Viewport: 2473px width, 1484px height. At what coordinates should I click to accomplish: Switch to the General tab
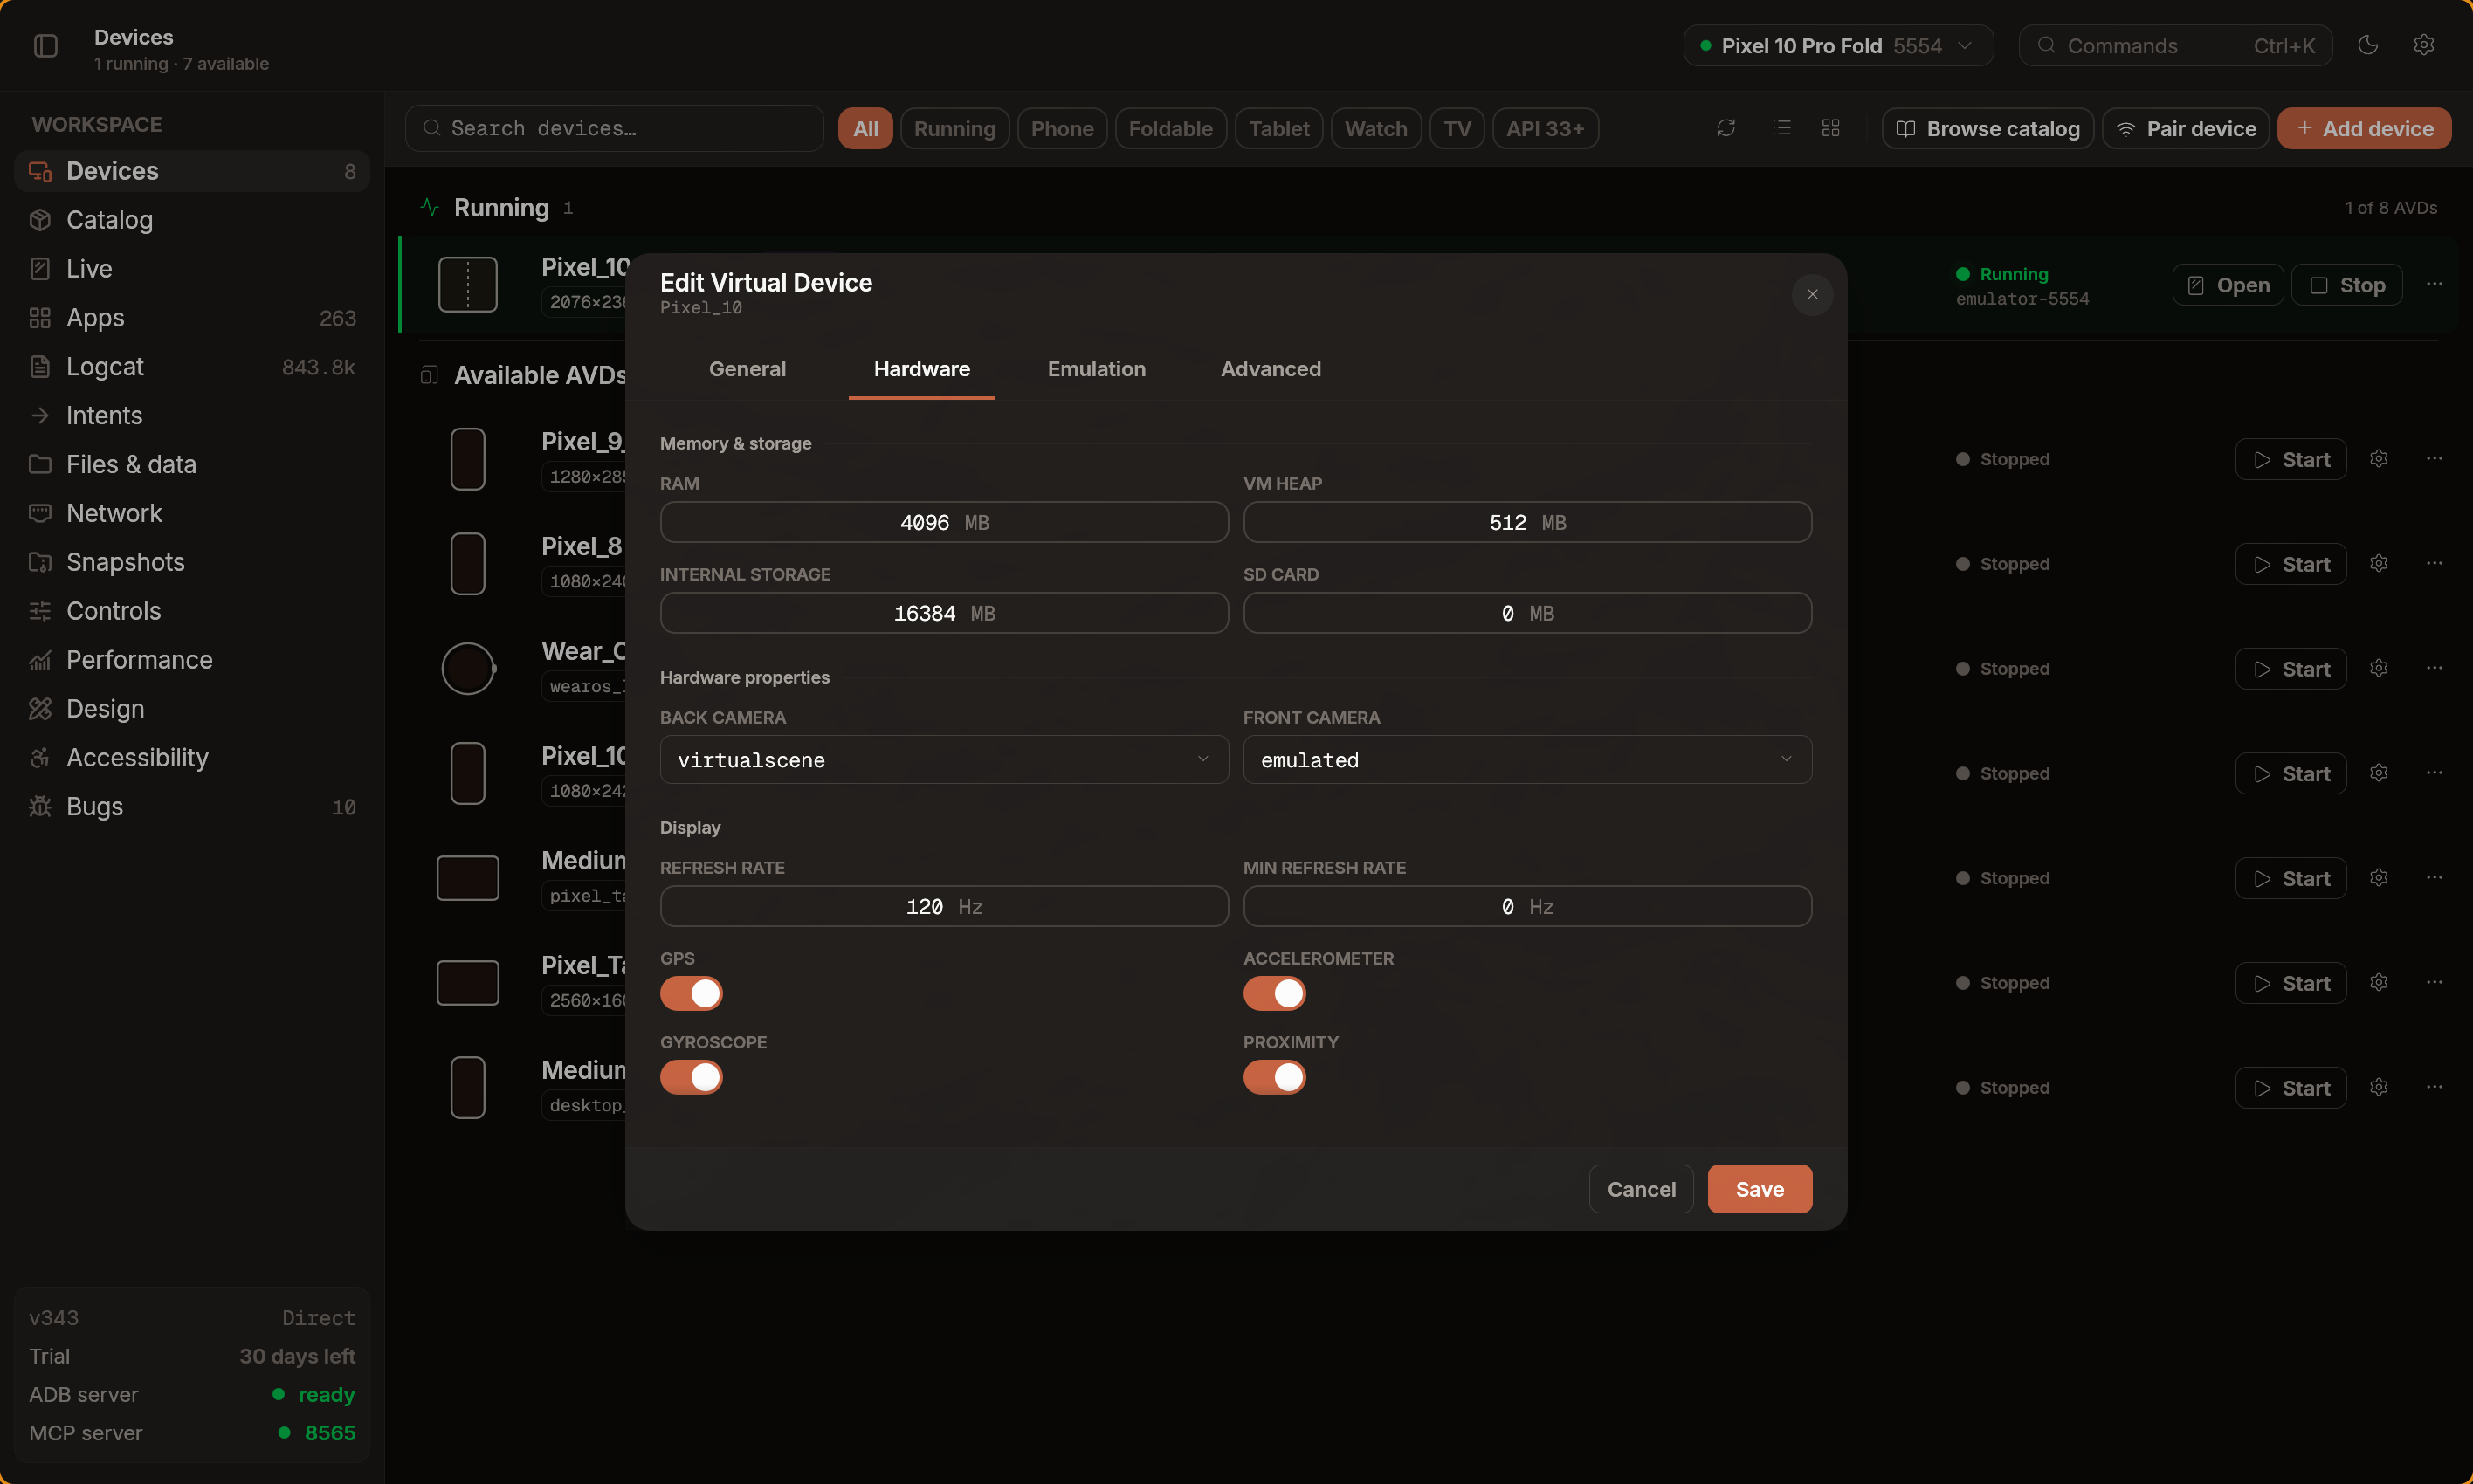pyautogui.click(x=747, y=369)
